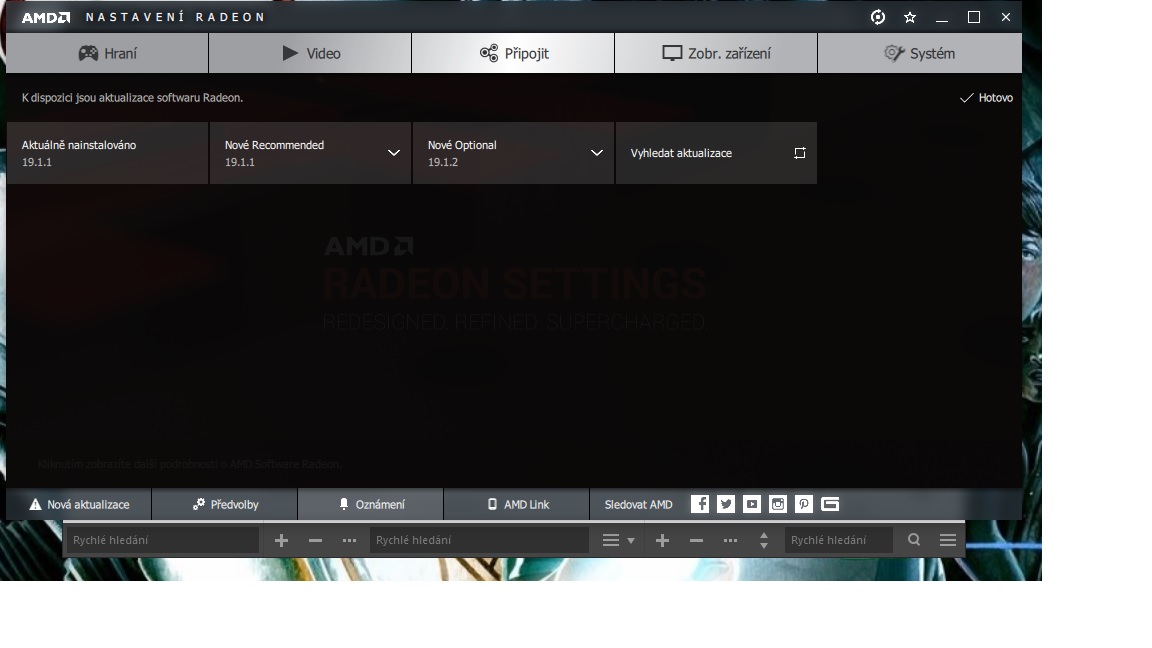Click the play icon on Video tab

click(x=290, y=53)
